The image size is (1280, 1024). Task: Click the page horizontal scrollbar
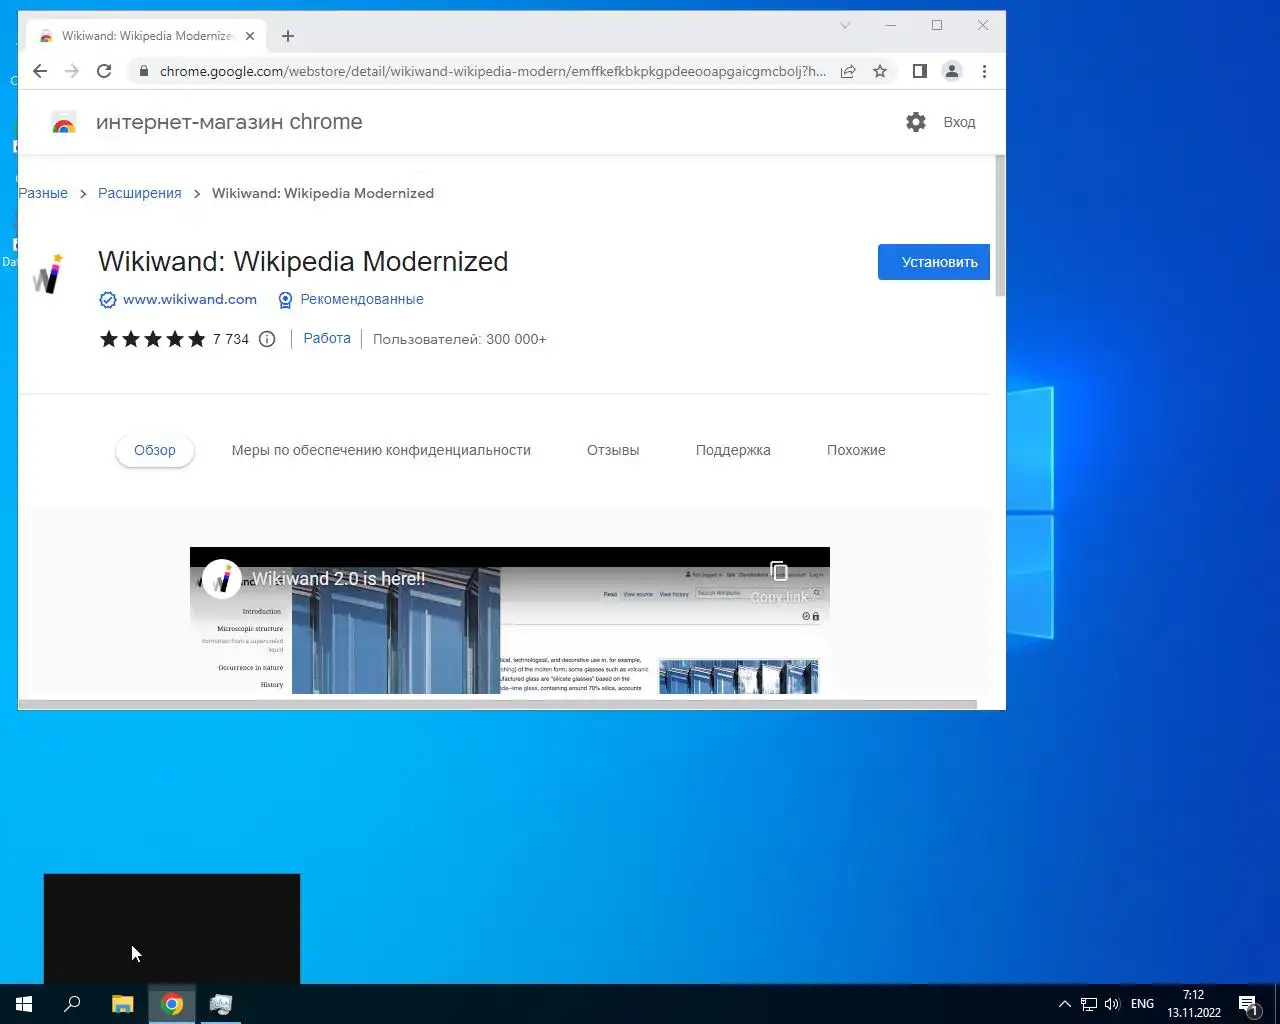tap(497, 704)
